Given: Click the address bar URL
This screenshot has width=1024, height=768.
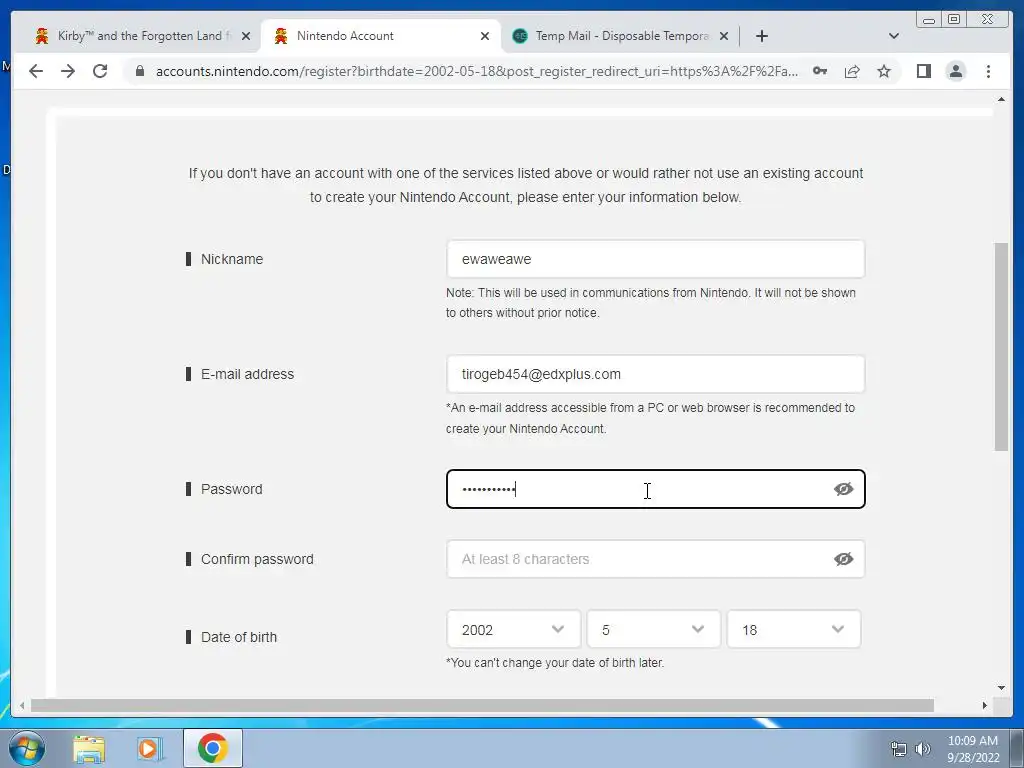Looking at the screenshot, I should pyautogui.click(x=477, y=71).
